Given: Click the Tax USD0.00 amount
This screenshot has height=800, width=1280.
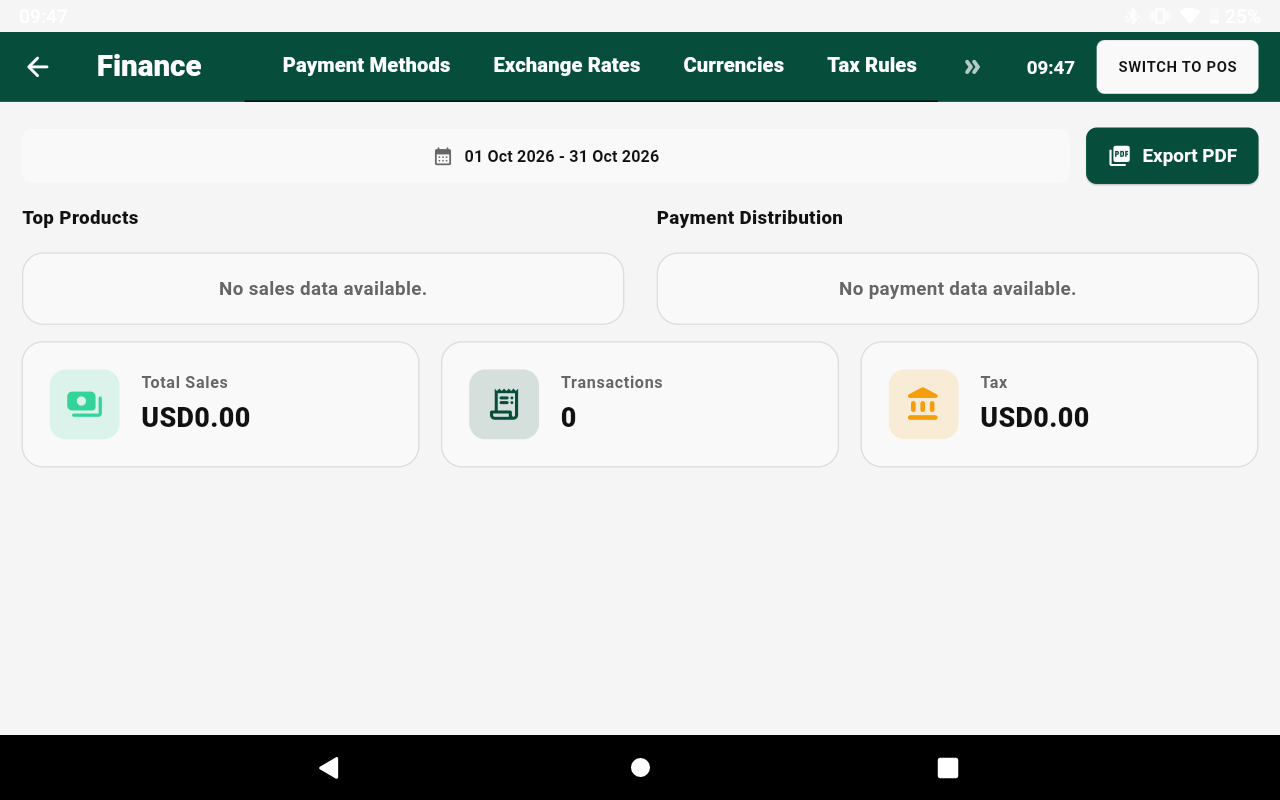Looking at the screenshot, I should (x=1035, y=417).
